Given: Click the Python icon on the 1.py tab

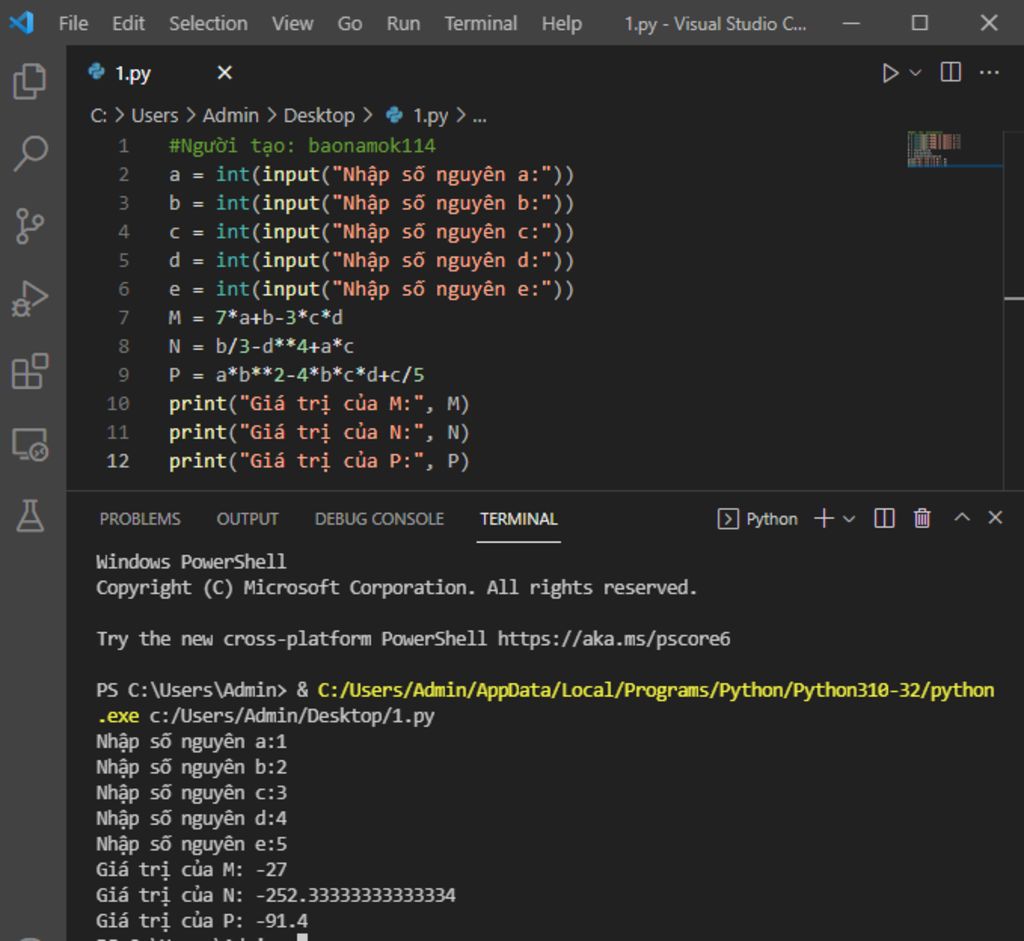Looking at the screenshot, I should coord(97,71).
